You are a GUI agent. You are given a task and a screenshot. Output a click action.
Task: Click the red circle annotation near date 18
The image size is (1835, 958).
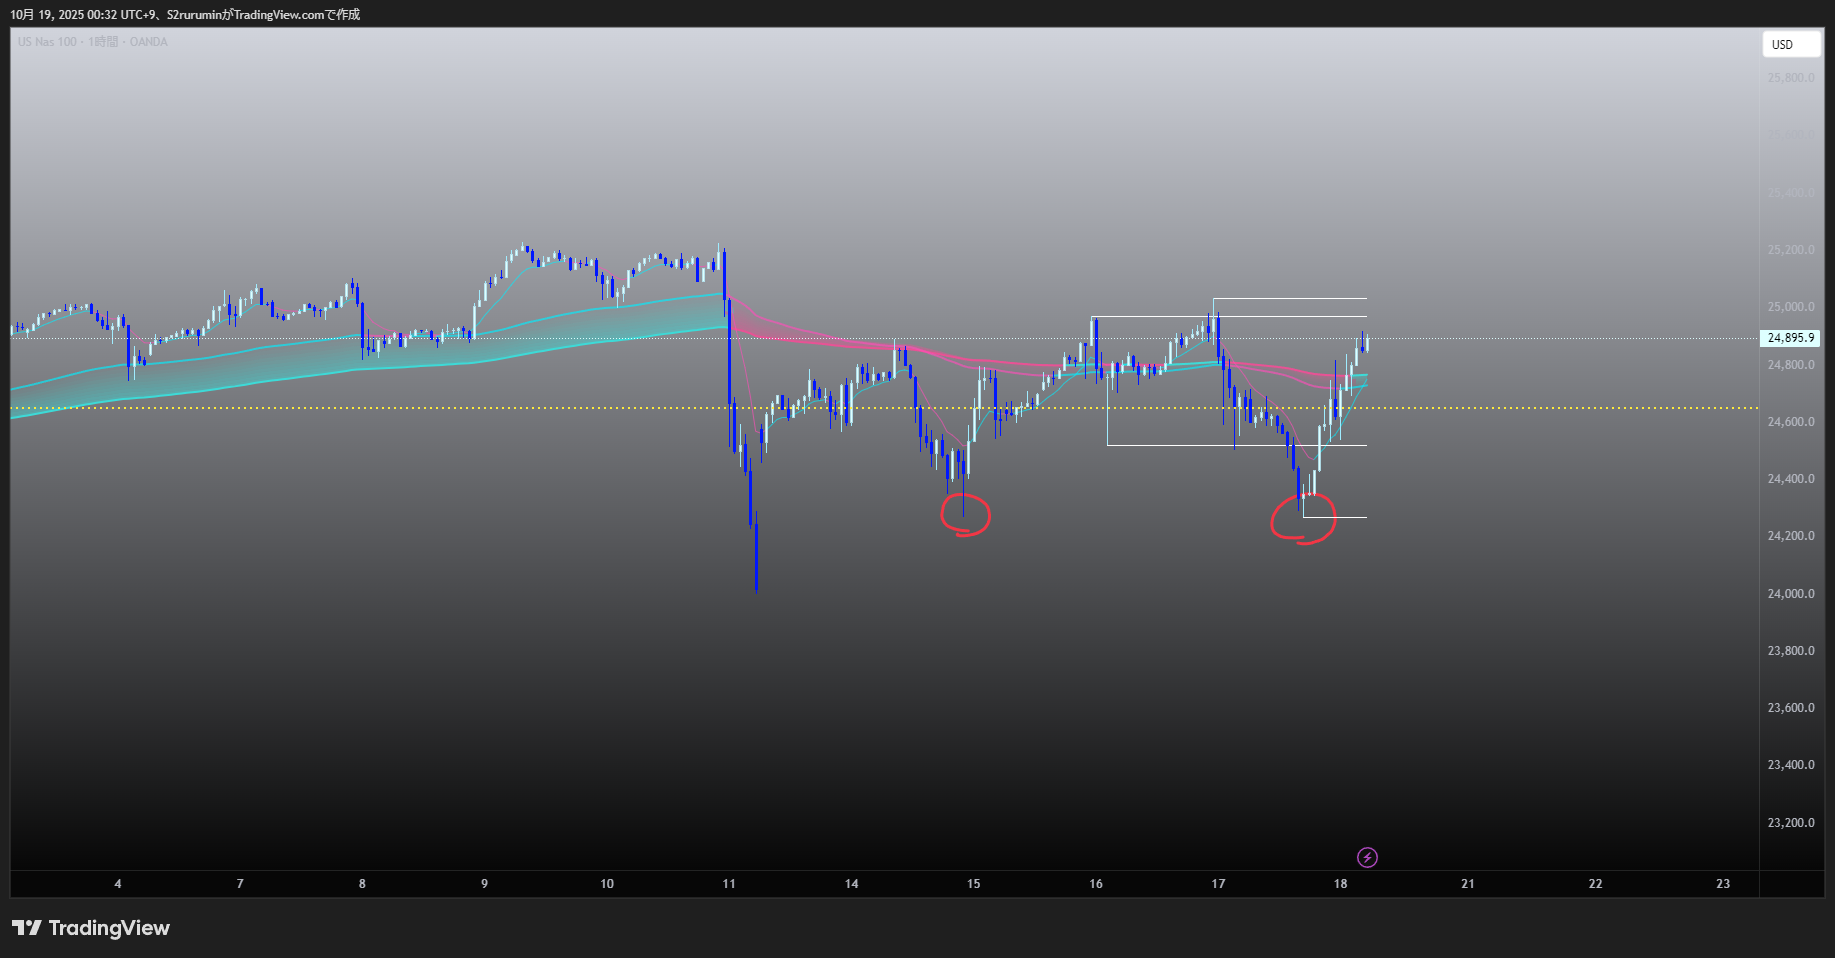coord(1303,521)
